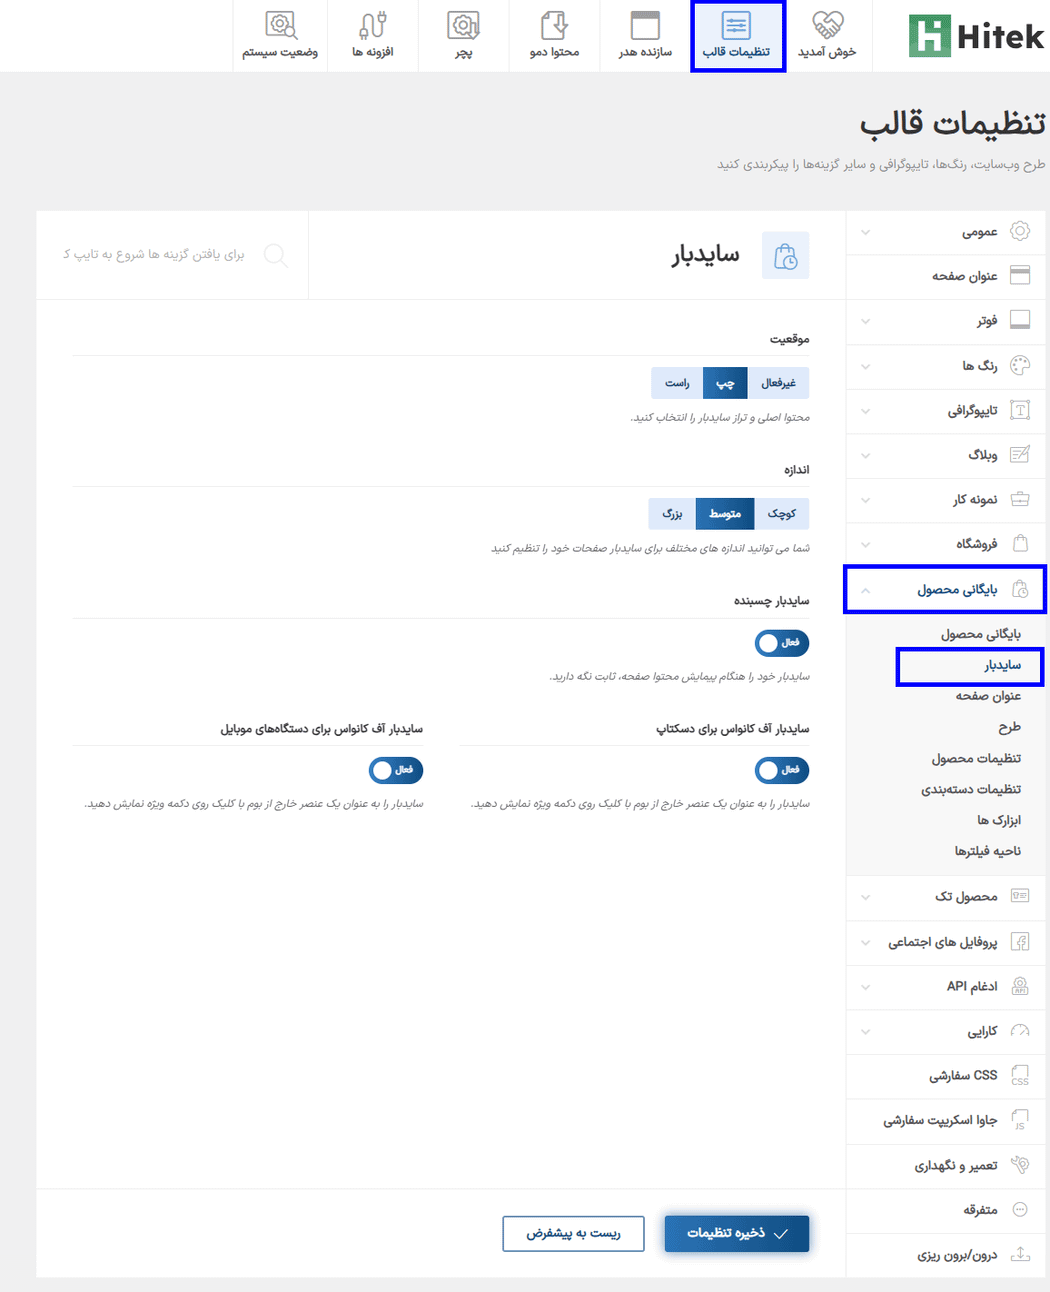Open the تنظیمات دسته‌بندی submenu item
Viewport: 1050px width, 1292px height.
[x=970, y=789]
